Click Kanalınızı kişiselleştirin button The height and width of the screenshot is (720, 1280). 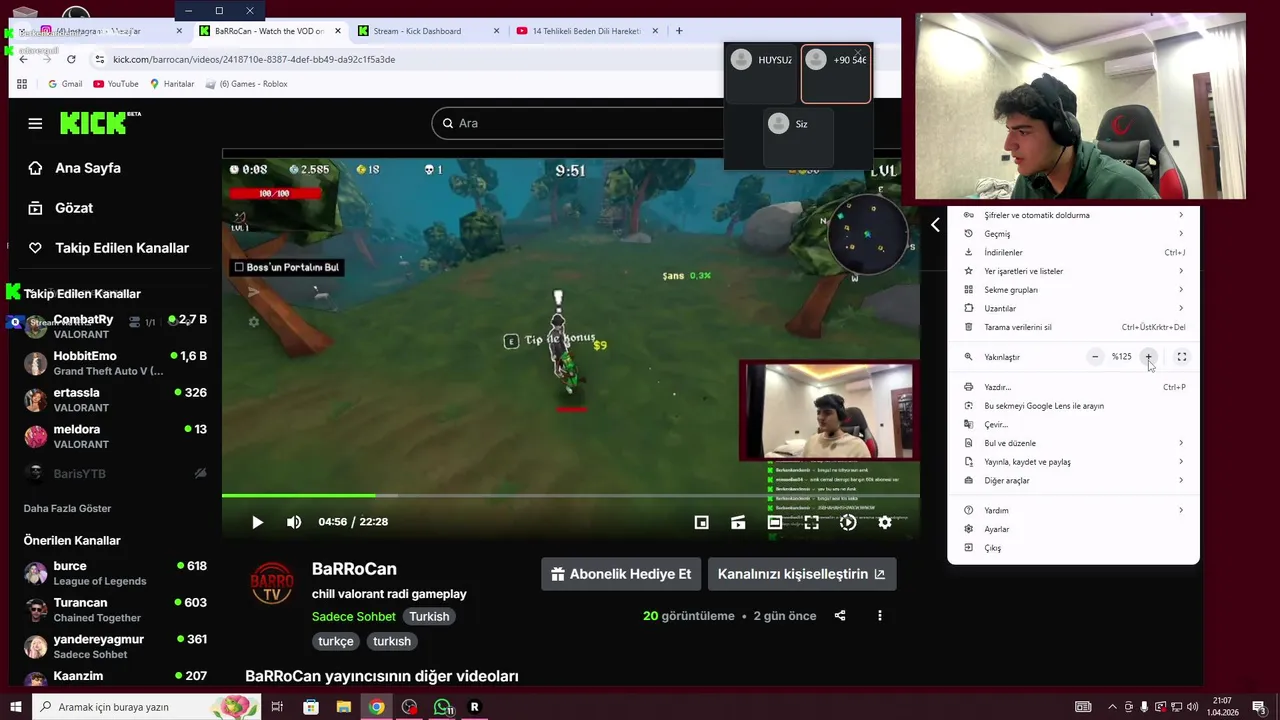click(x=802, y=574)
